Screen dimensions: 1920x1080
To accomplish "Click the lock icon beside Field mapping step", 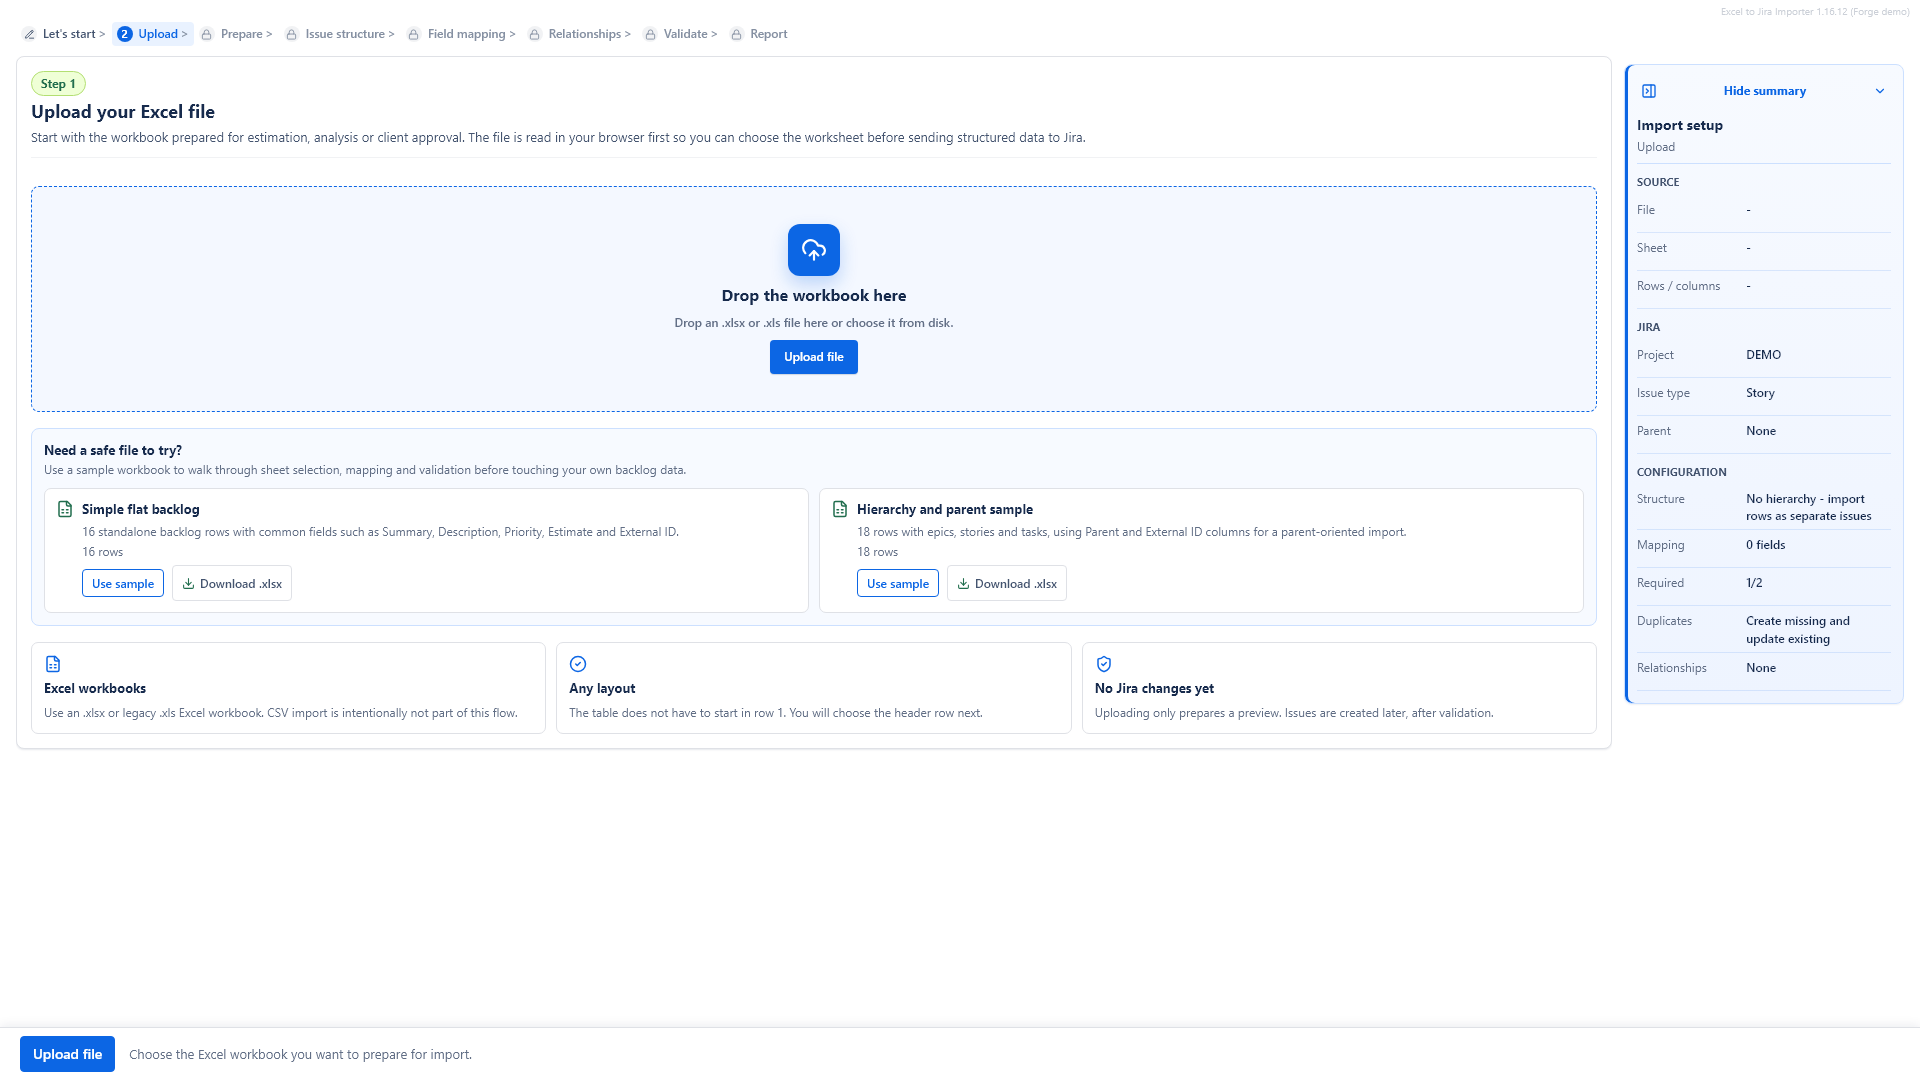I will (414, 34).
